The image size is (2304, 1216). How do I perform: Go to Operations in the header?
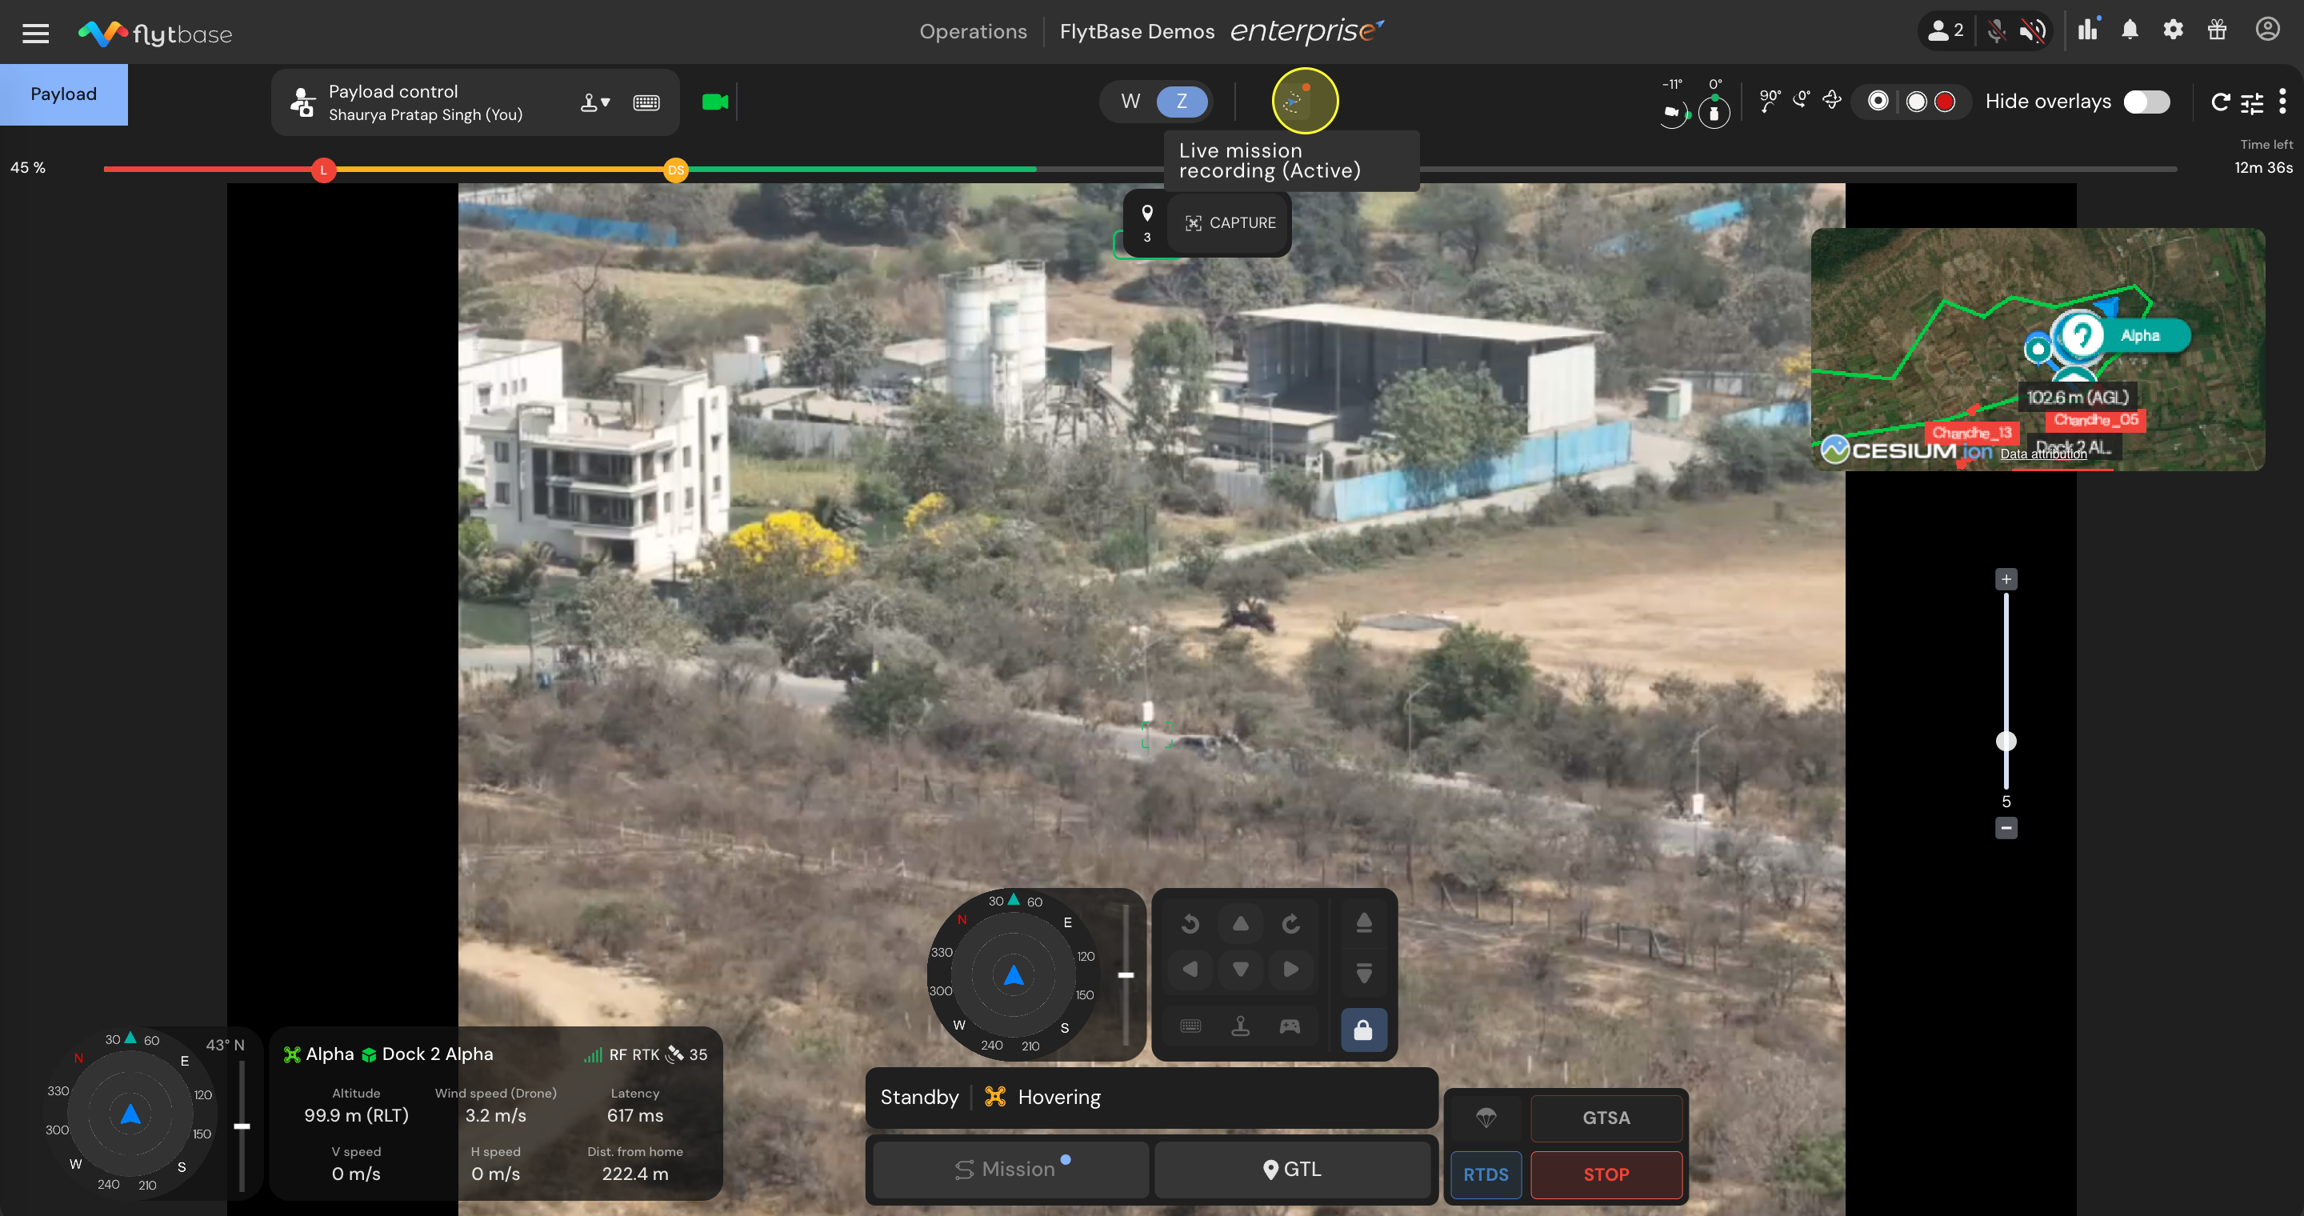pyautogui.click(x=973, y=32)
